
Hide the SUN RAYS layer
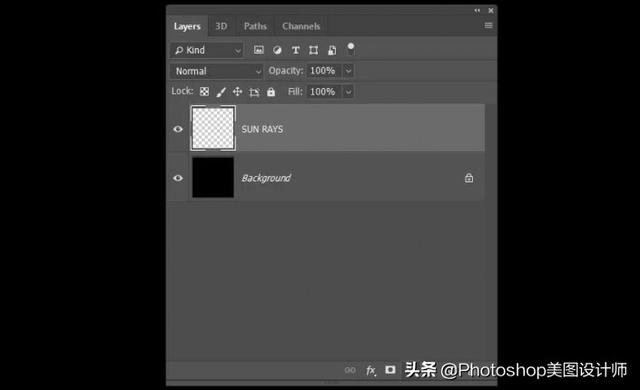click(x=178, y=129)
